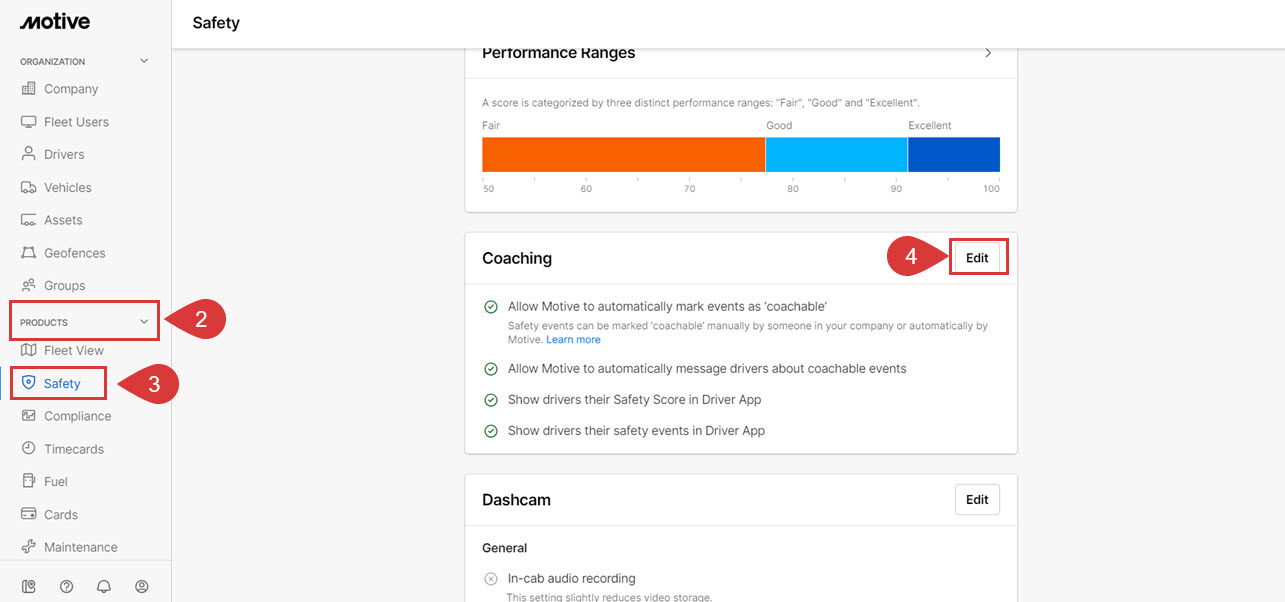
Task: Click the Fleet View map icon
Action: click(x=28, y=351)
